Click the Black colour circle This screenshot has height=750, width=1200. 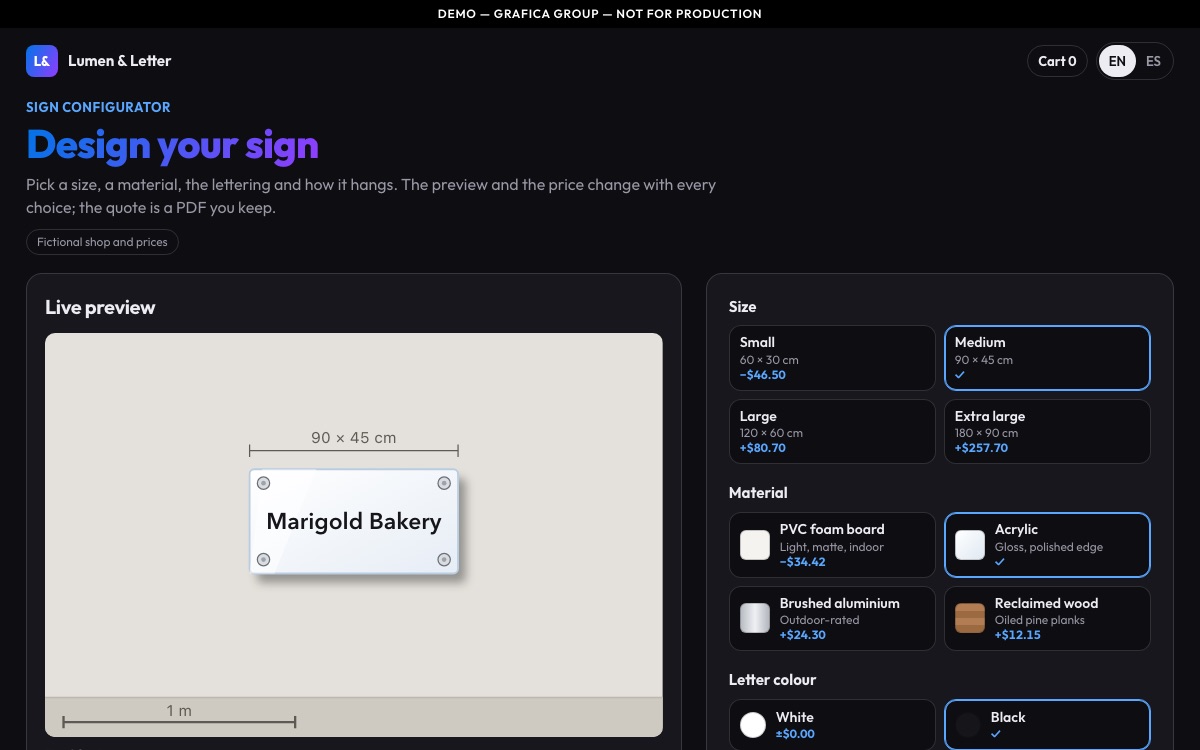(968, 725)
